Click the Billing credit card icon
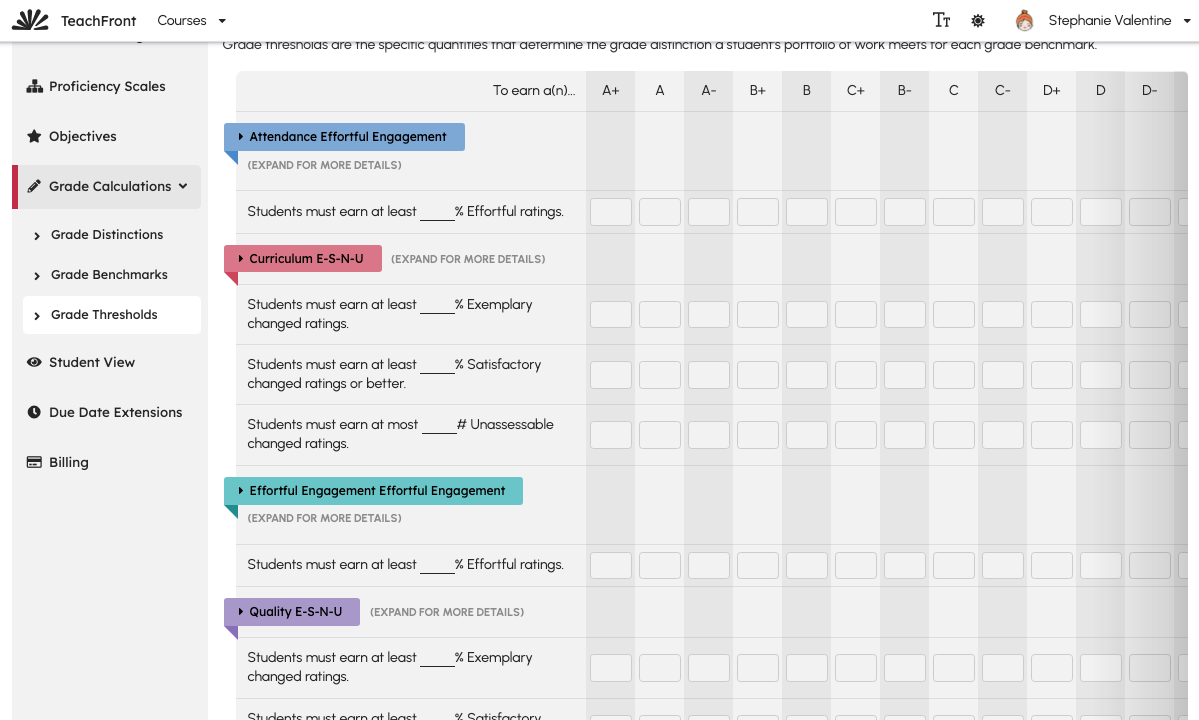The image size is (1199, 720). pyautogui.click(x=34, y=462)
